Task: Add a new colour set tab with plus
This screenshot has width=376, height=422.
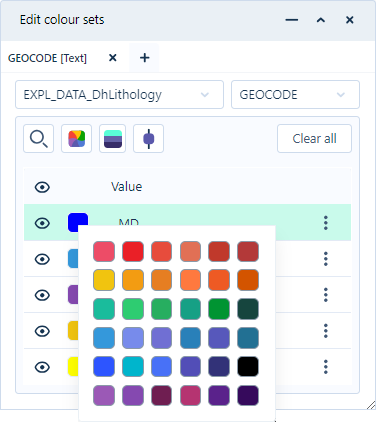Action: (x=144, y=58)
